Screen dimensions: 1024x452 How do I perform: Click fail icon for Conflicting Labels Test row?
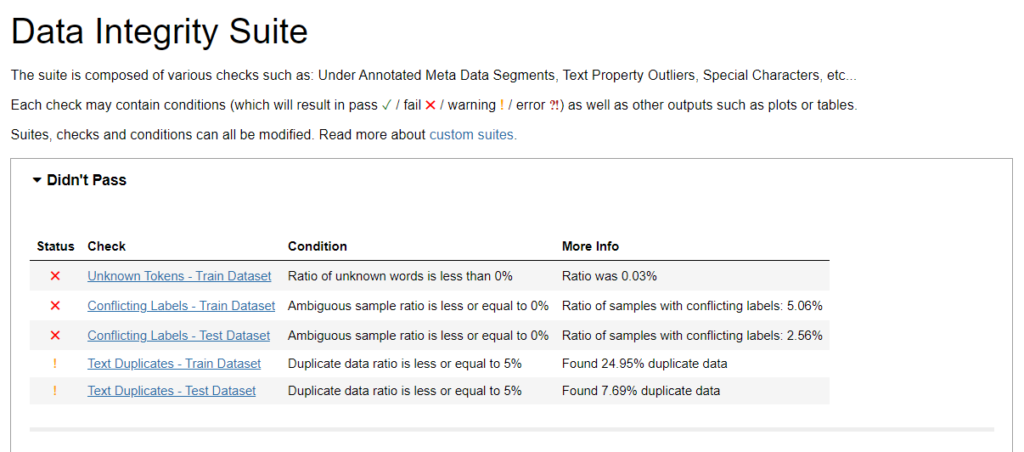(55, 336)
